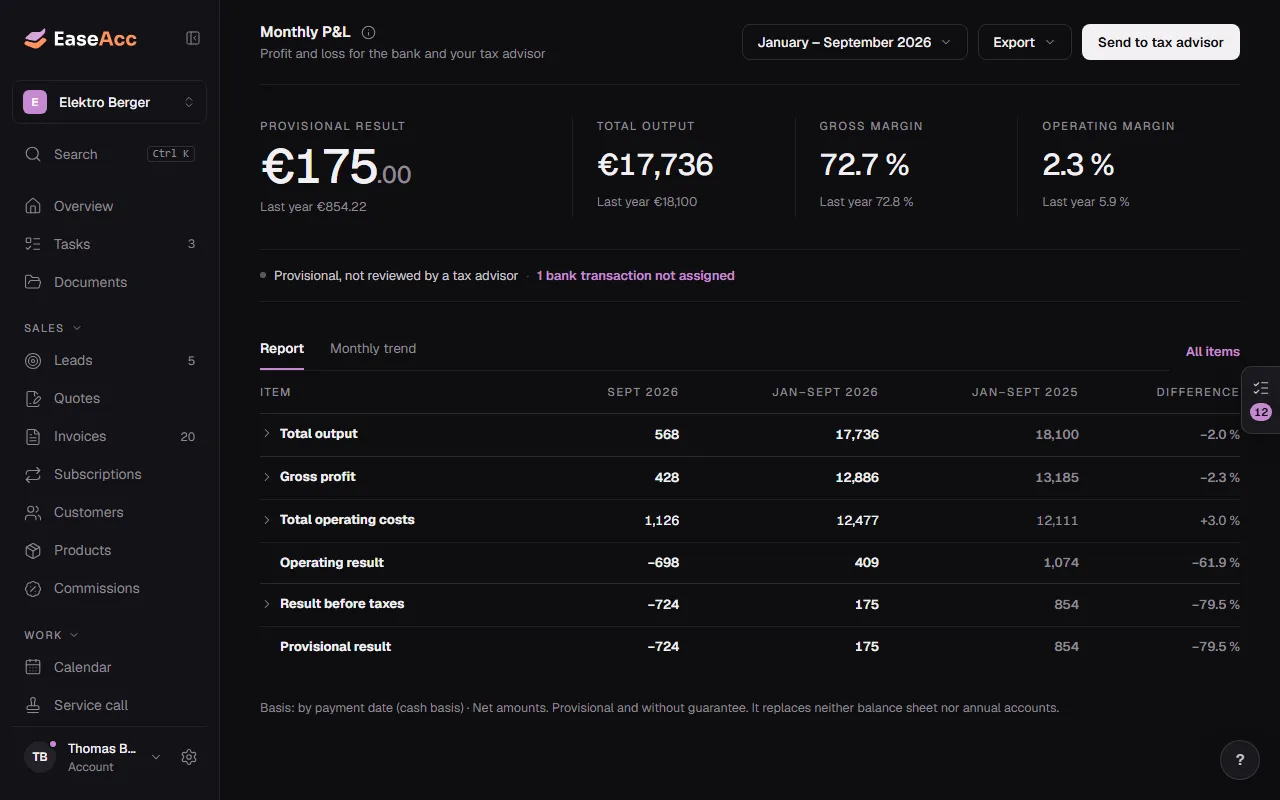
Task: Click the EaseAcc logo icon
Action: coord(35,39)
